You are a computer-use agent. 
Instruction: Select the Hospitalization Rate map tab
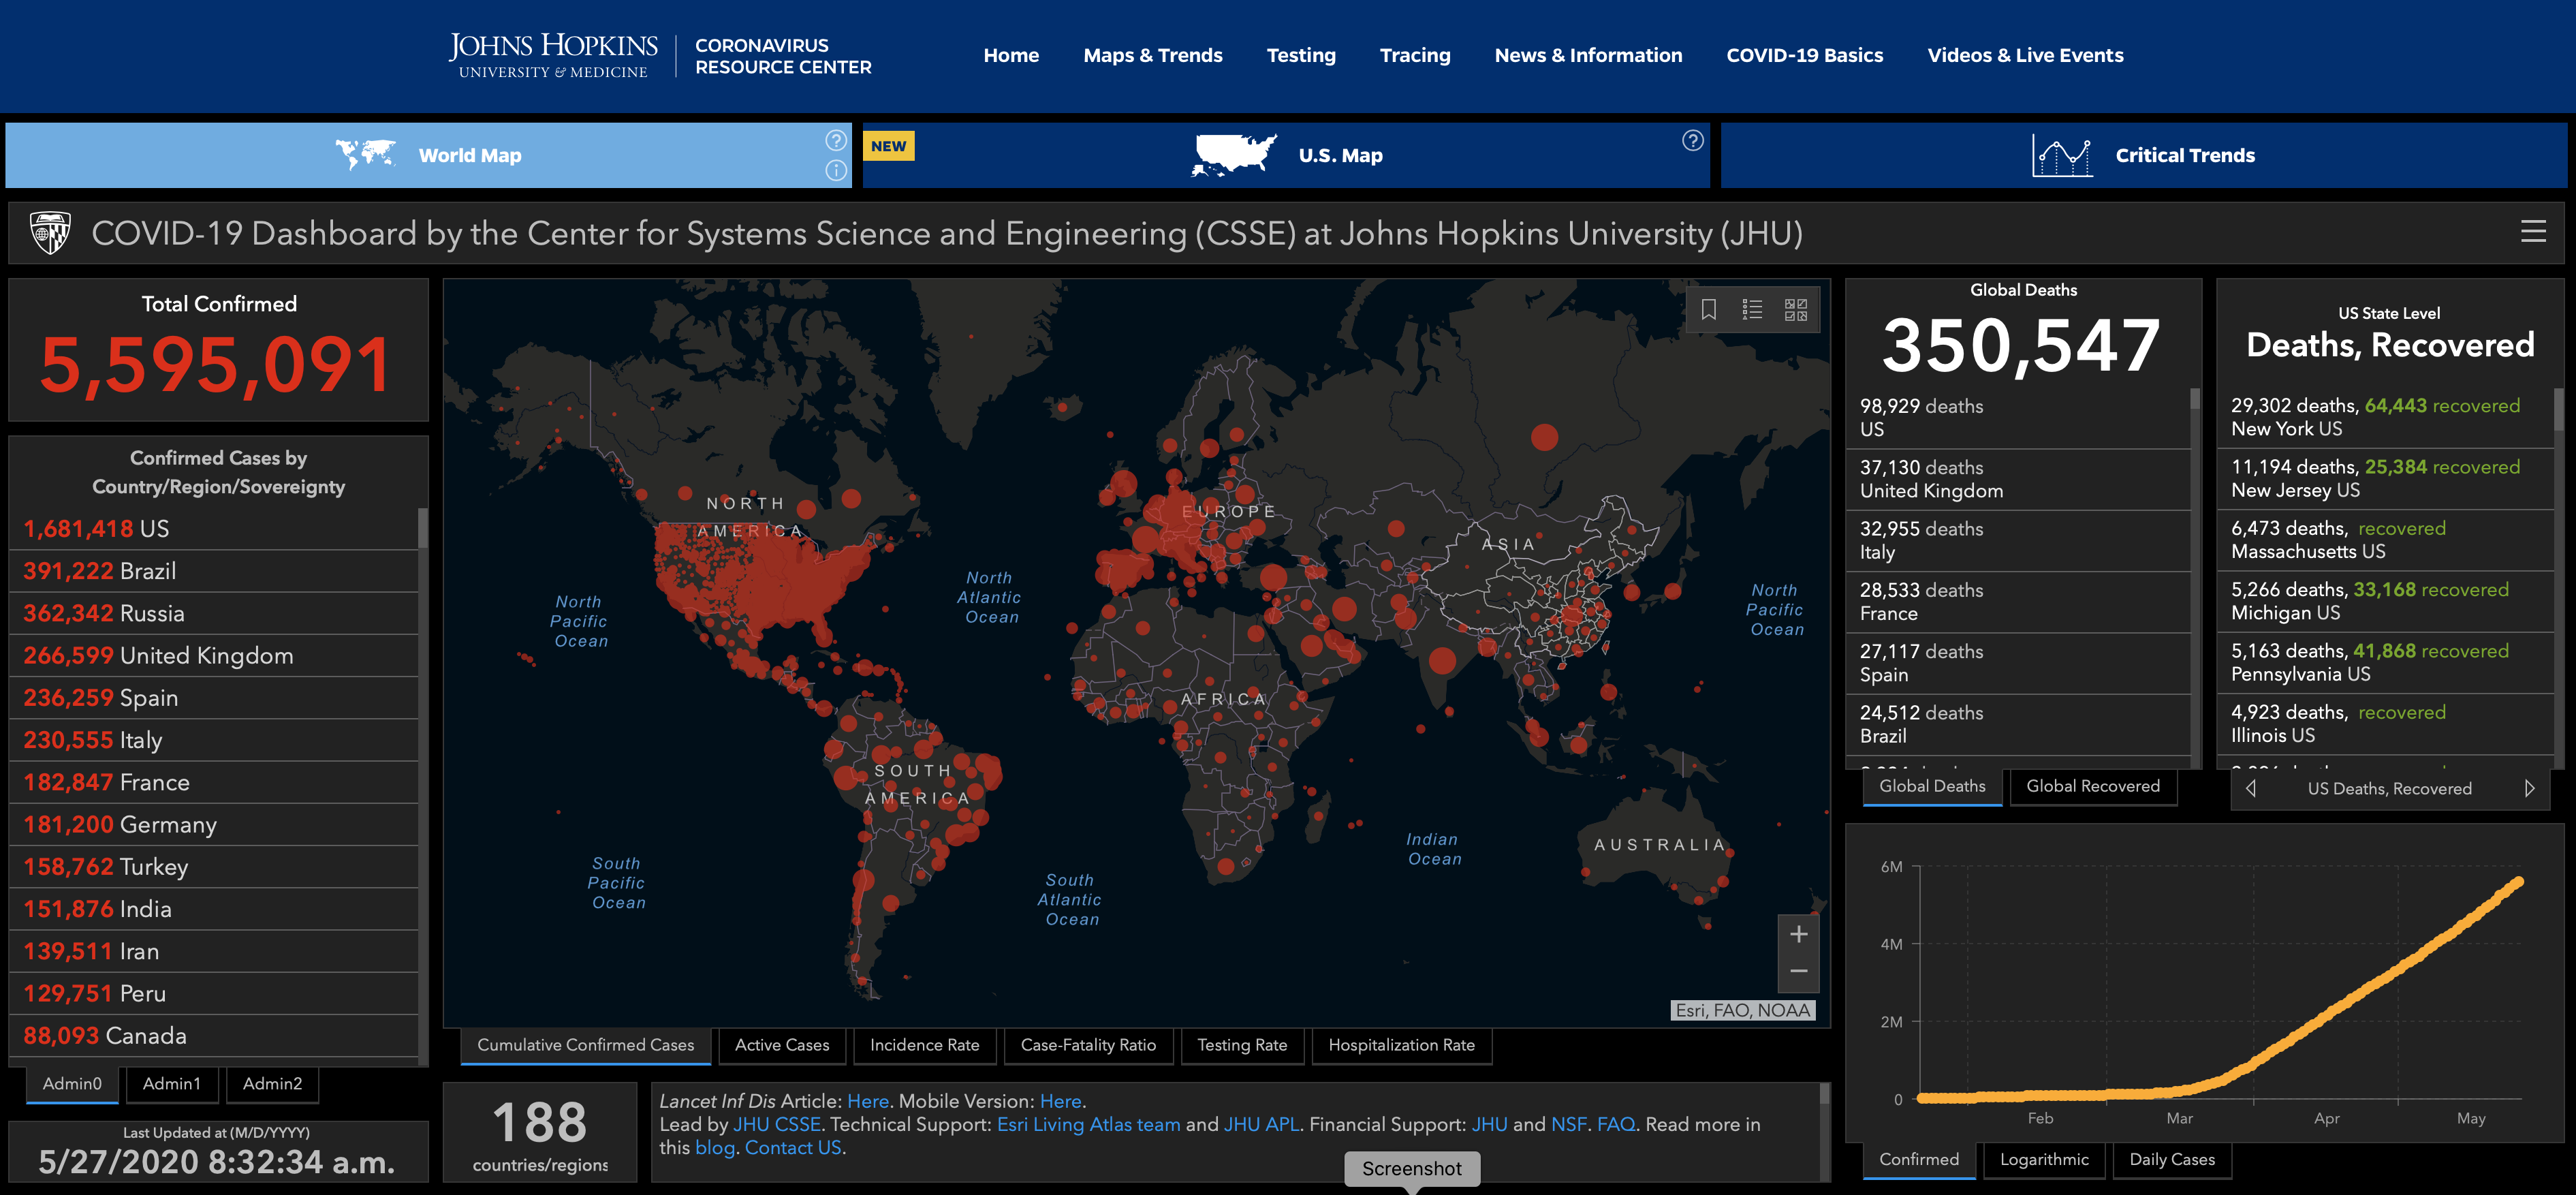(1401, 1045)
